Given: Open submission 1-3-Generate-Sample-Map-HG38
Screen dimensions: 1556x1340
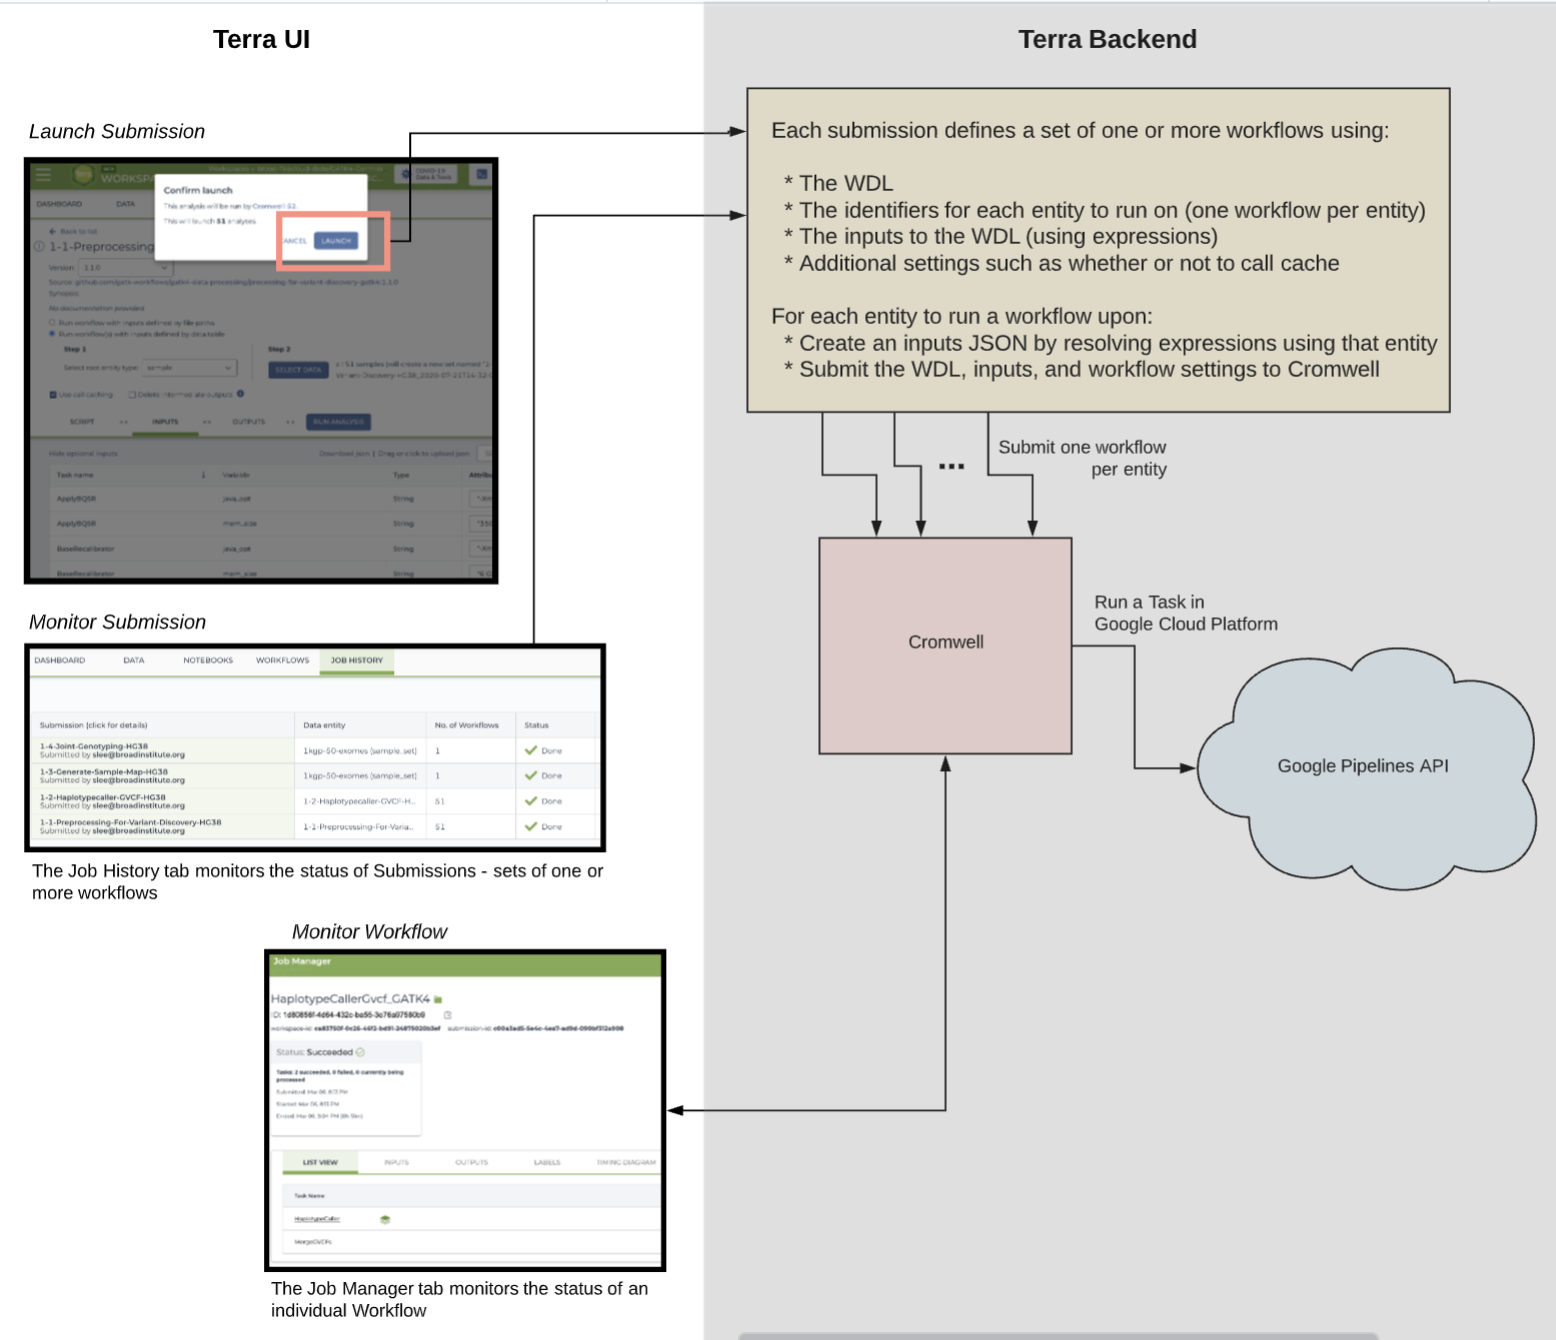Looking at the screenshot, I should point(104,772).
